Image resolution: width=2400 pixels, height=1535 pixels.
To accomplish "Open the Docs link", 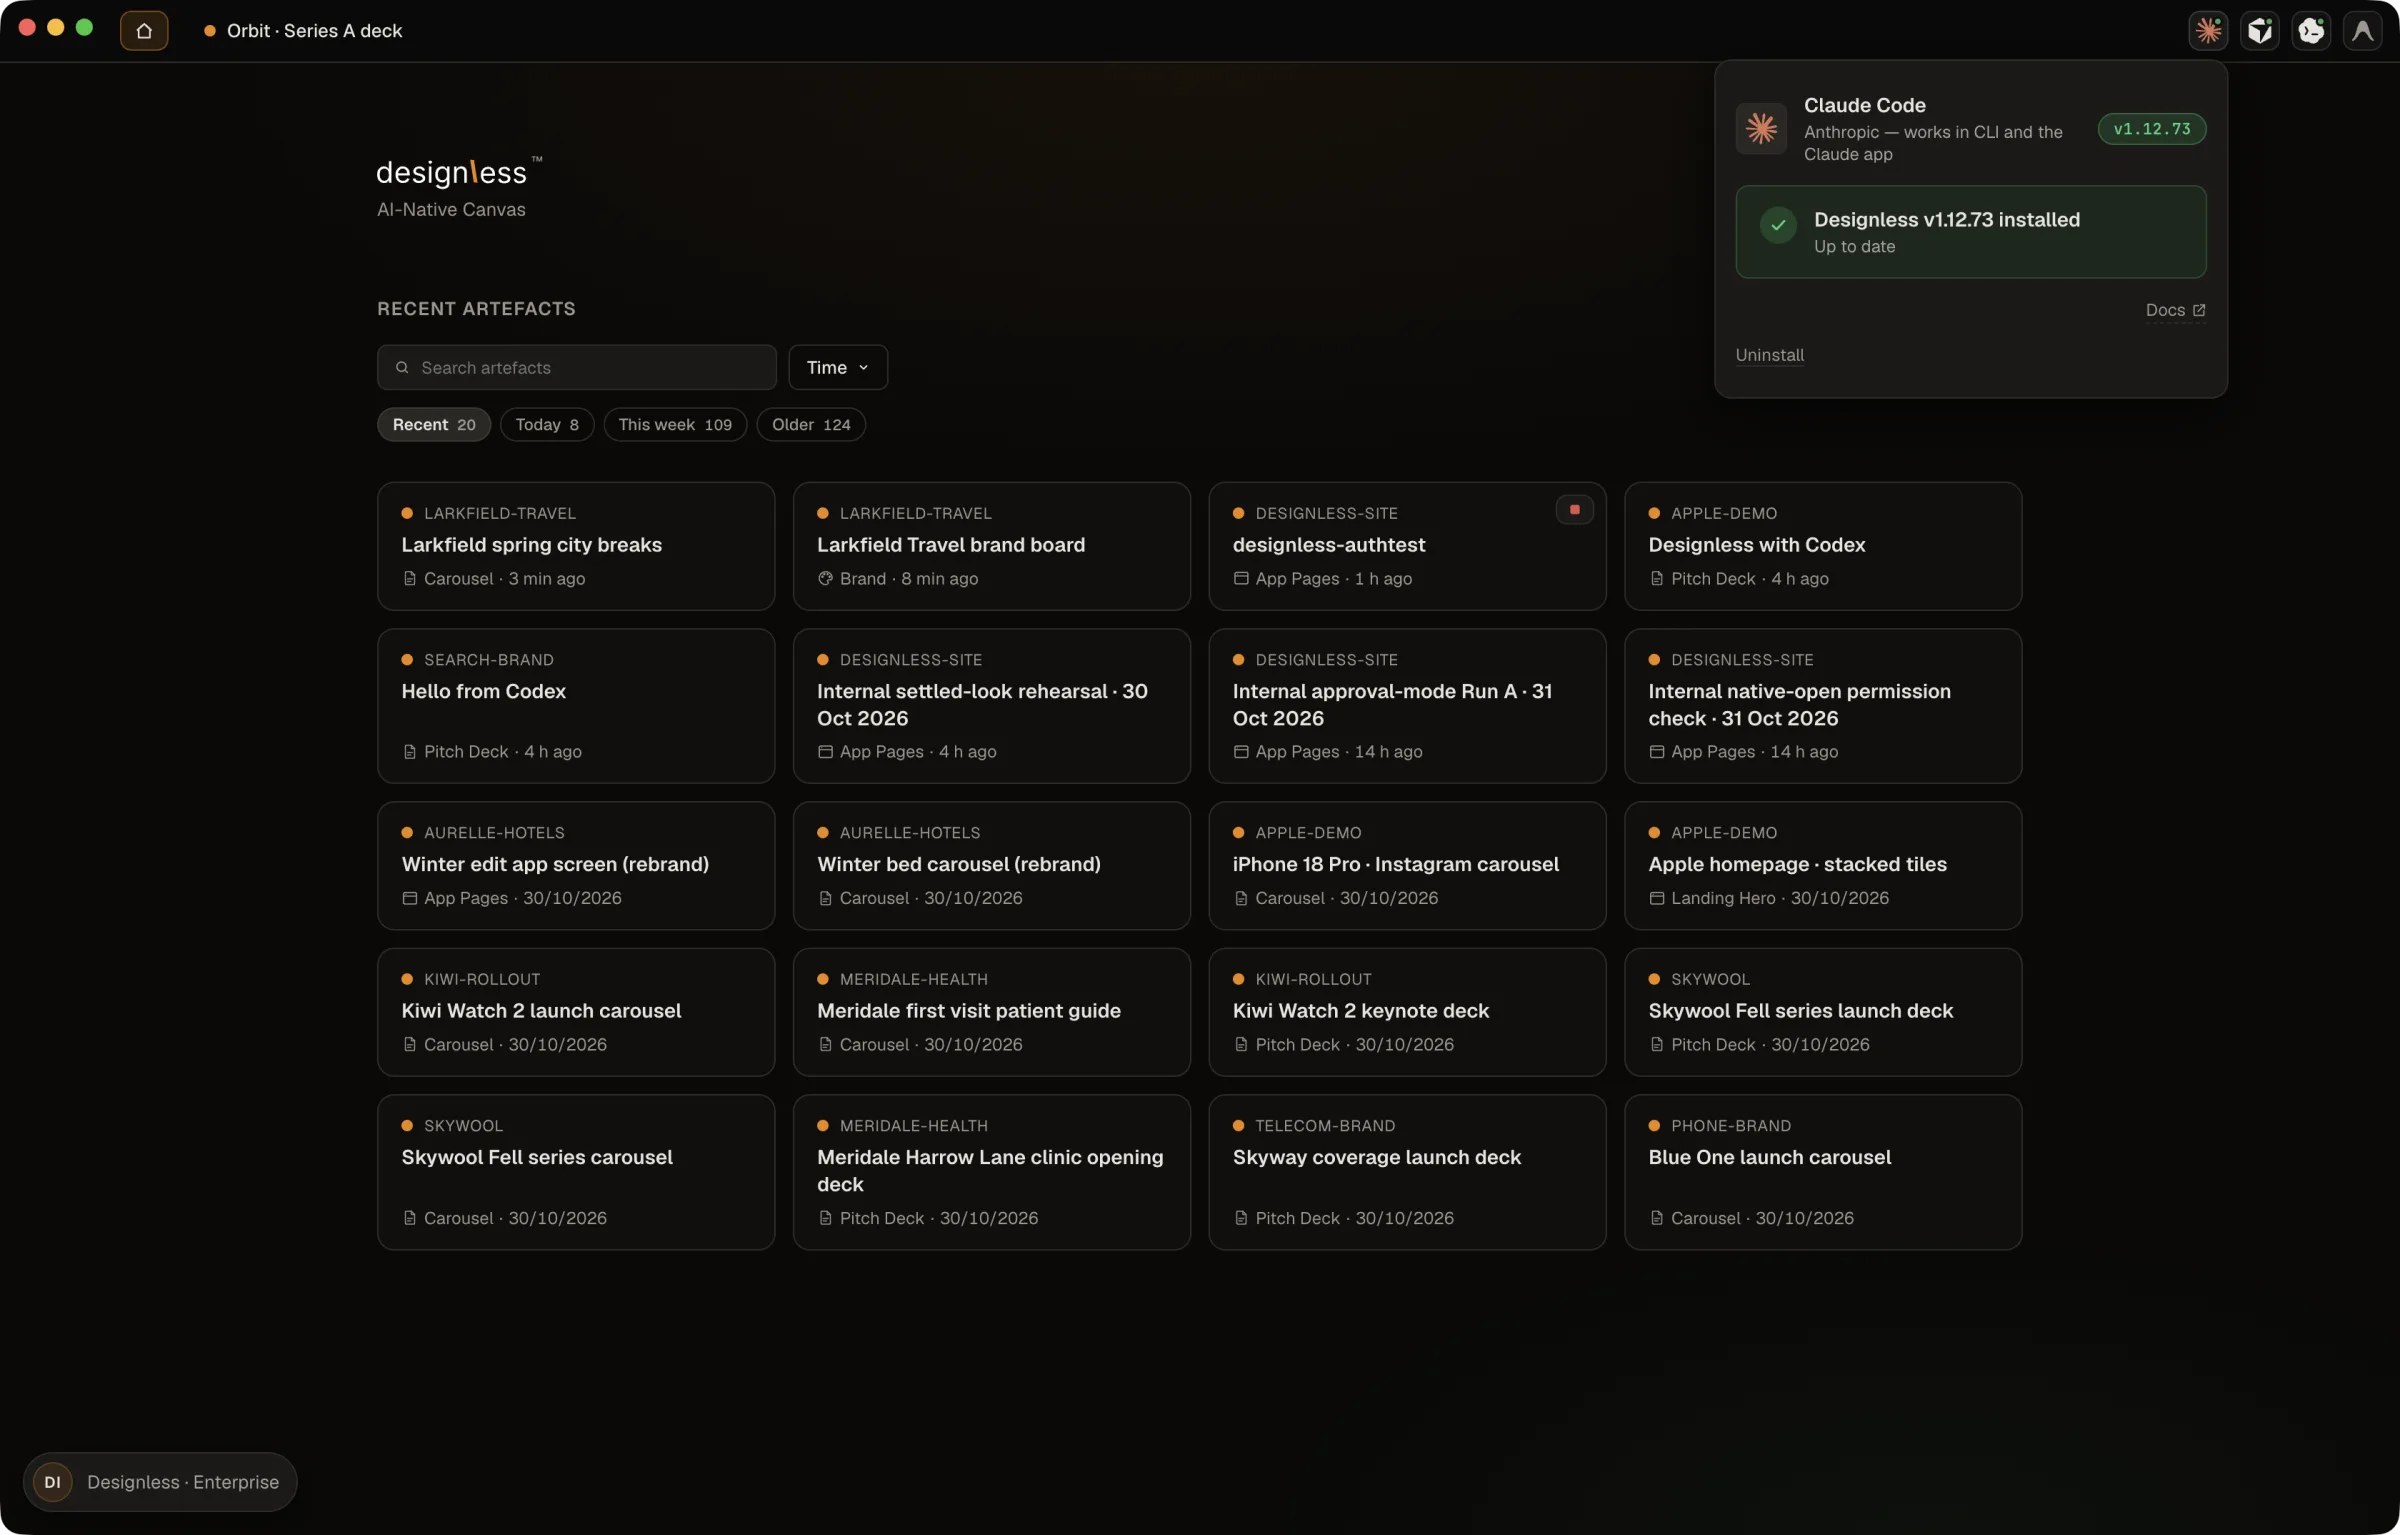I will (2175, 311).
